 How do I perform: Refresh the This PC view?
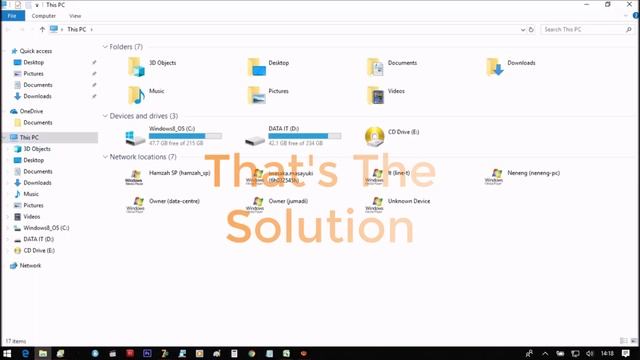531,29
